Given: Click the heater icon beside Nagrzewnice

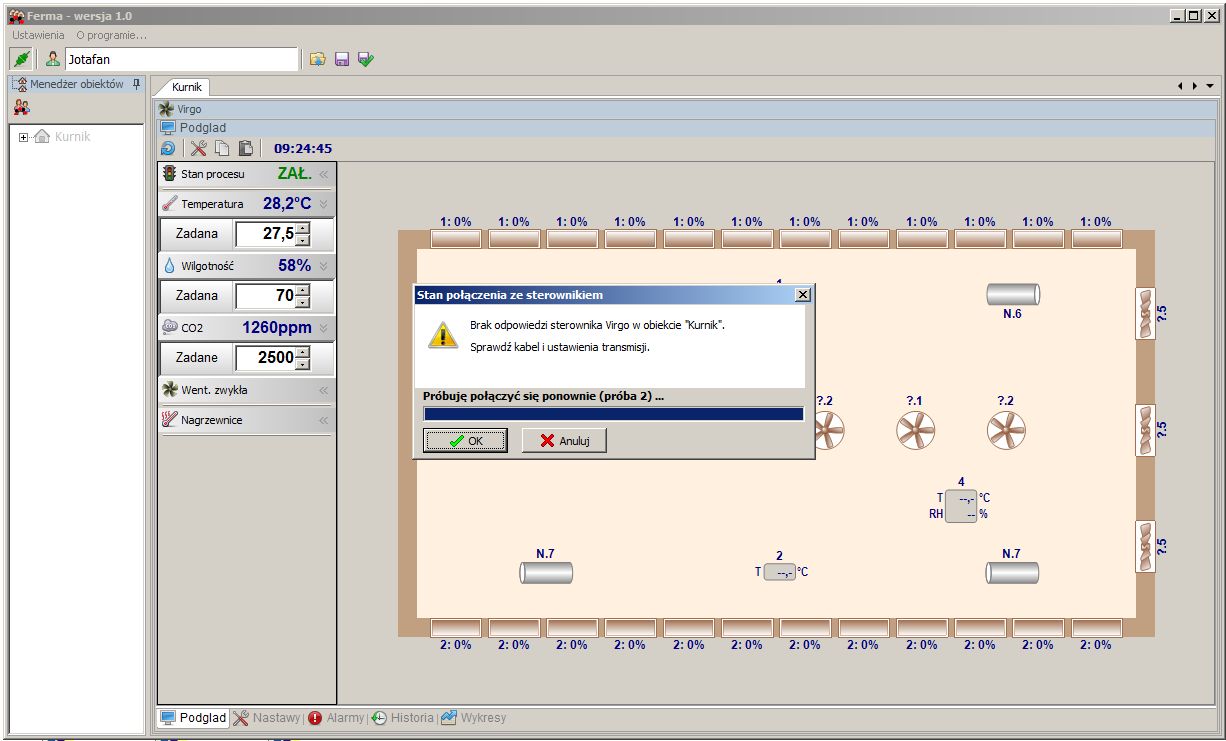Looking at the screenshot, I should 169,420.
